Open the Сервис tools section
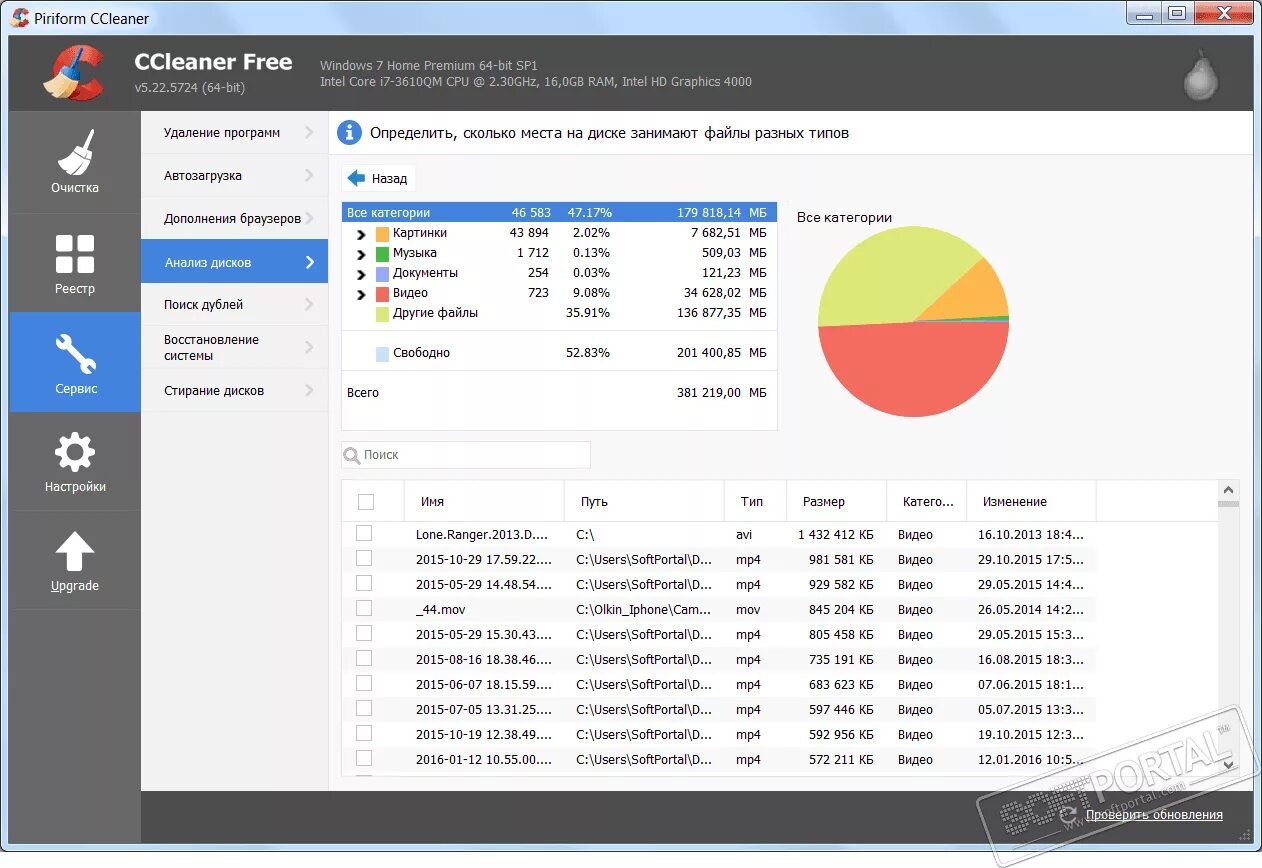 point(75,362)
